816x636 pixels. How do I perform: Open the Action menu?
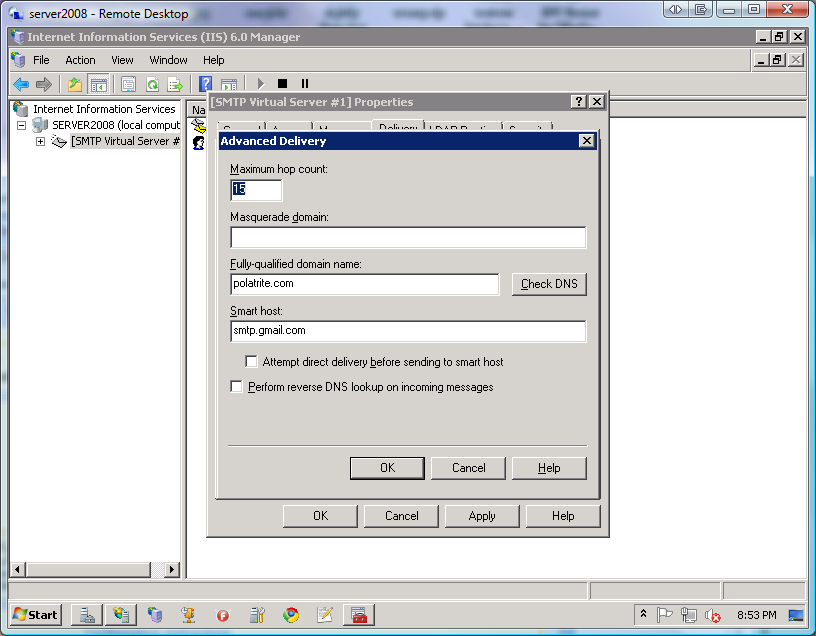click(x=80, y=60)
